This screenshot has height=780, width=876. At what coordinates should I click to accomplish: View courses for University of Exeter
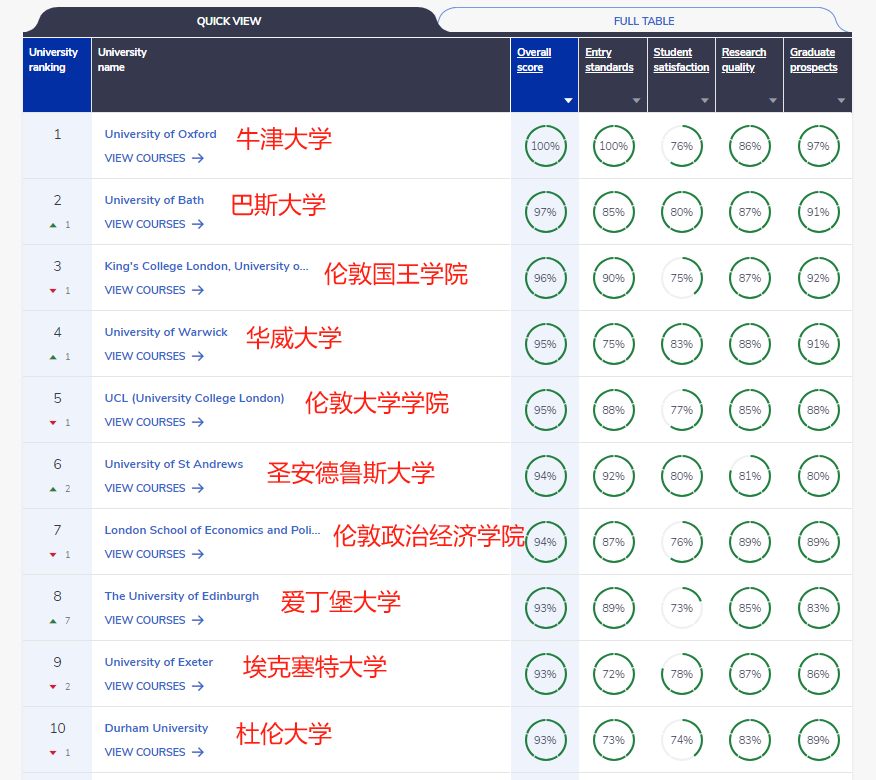coord(154,686)
